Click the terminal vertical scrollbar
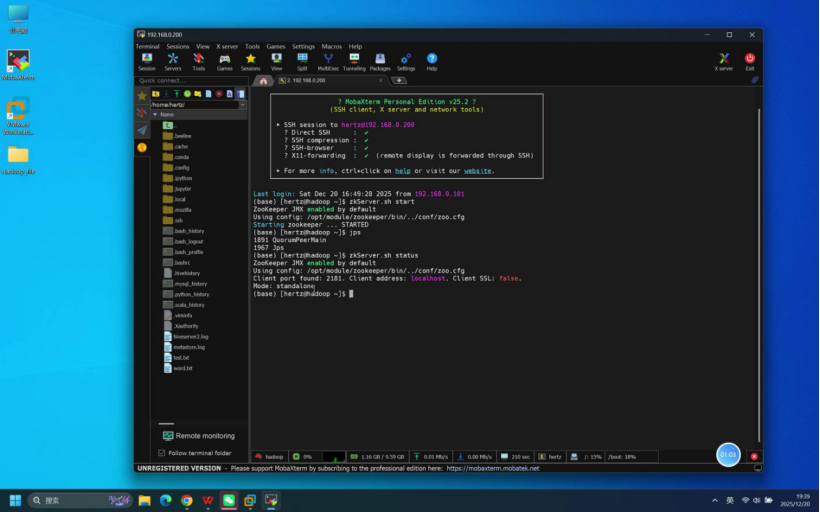 pyautogui.click(x=759, y=275)
